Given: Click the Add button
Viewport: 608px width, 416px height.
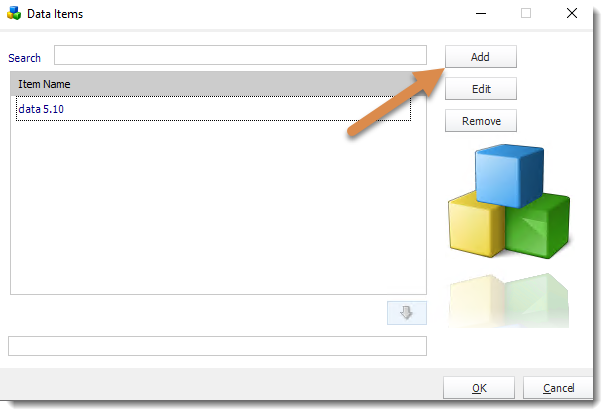Looking at the screenshot, I should pyautogui.click(x=480, y=57).
